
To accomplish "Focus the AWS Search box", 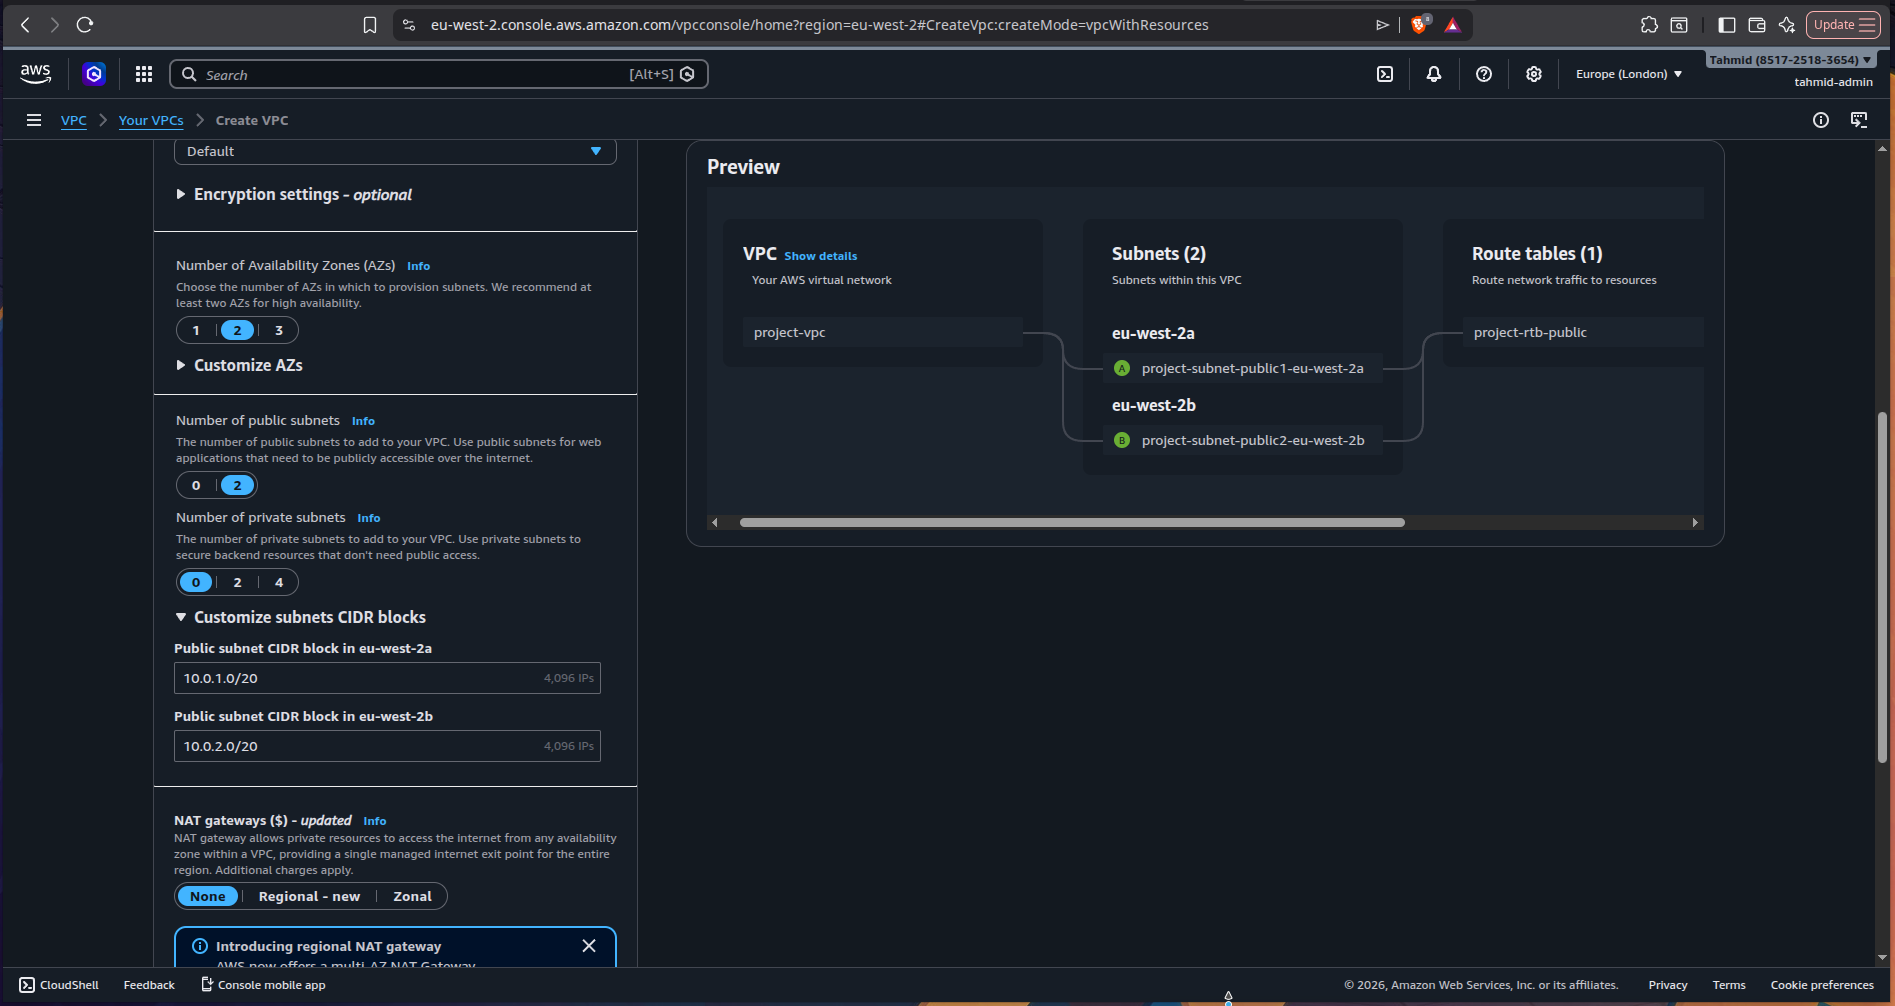I will [439, 74].
